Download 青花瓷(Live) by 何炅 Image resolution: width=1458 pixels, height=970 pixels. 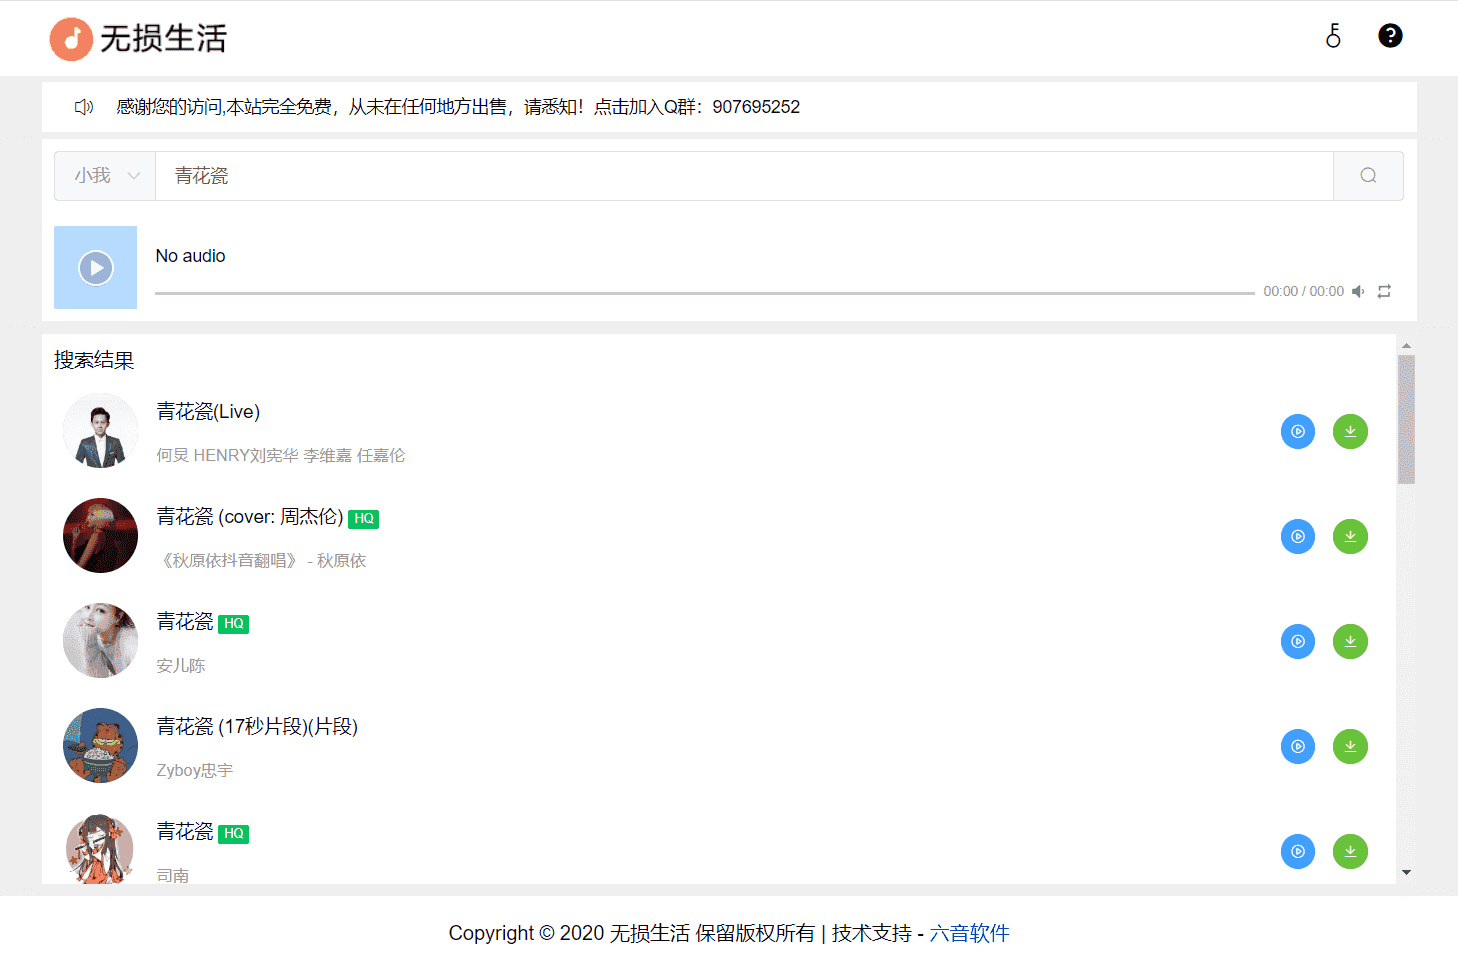[1350, 432]
